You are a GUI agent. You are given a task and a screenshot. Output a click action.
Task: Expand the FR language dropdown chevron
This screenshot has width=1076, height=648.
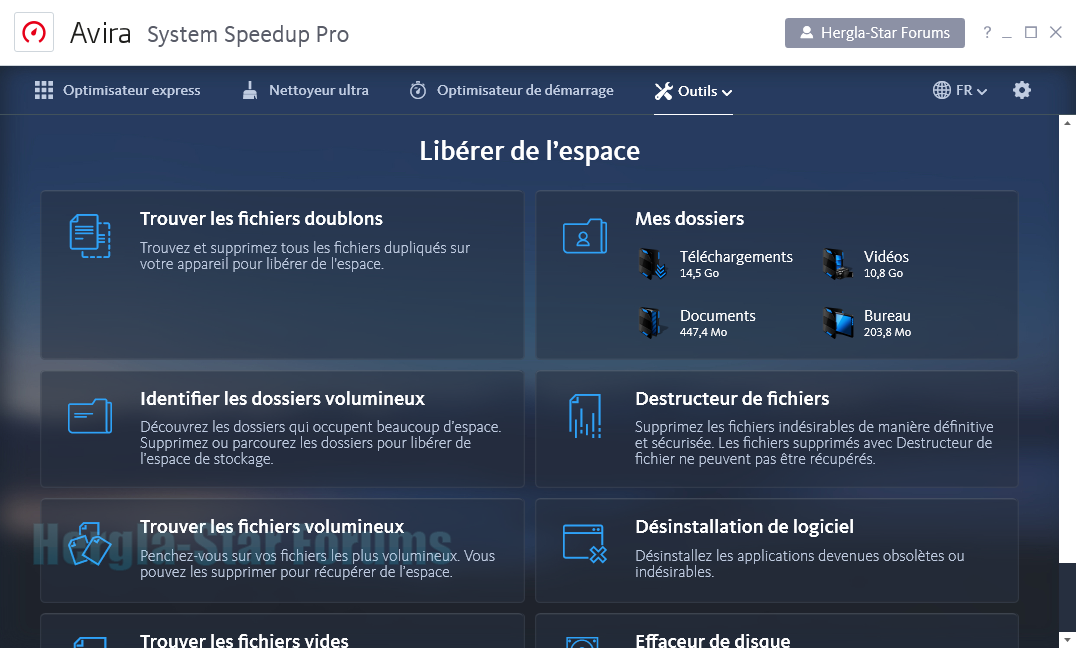tap(981, 91)
